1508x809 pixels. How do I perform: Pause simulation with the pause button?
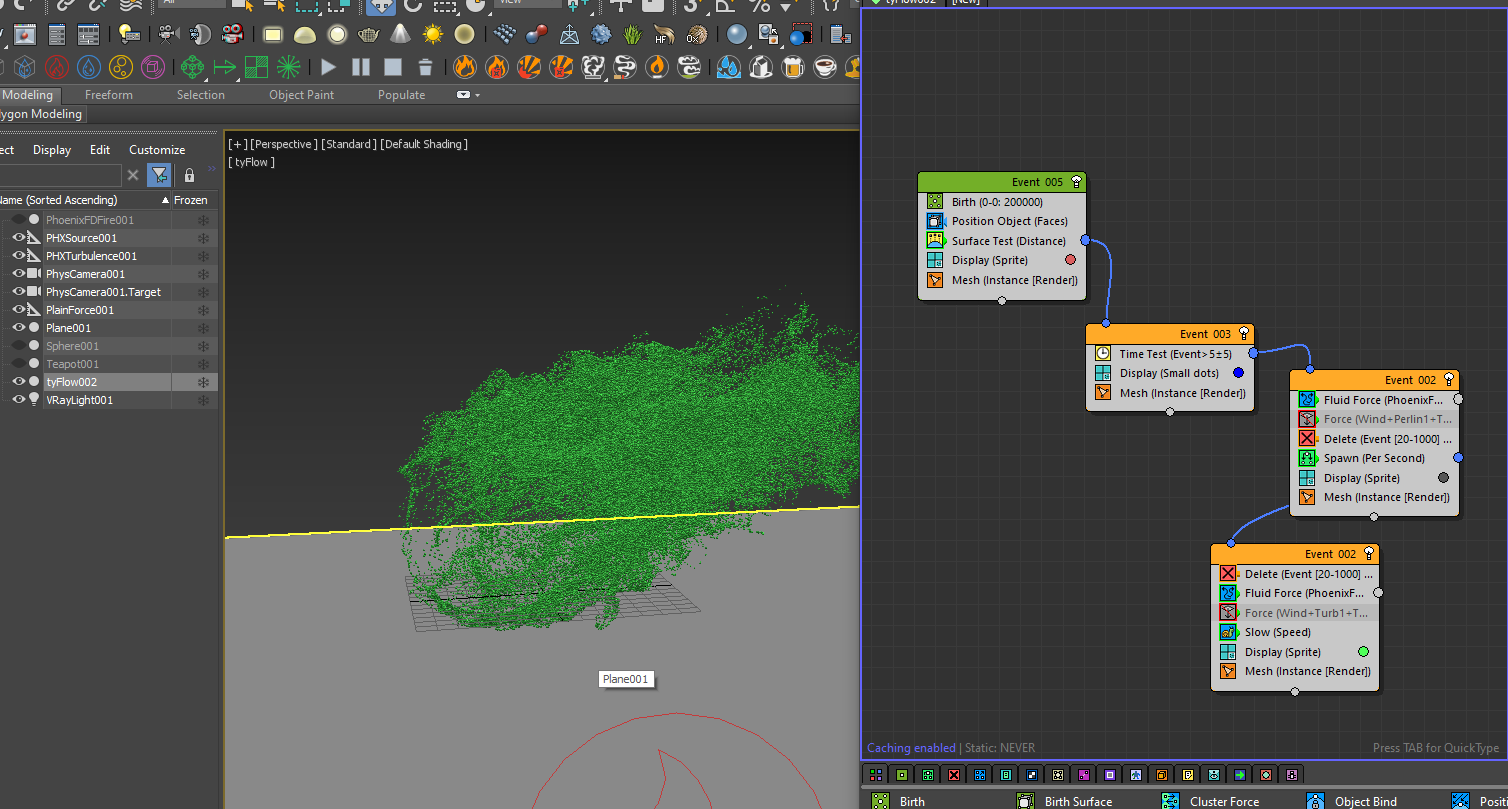tap(361, 67)
